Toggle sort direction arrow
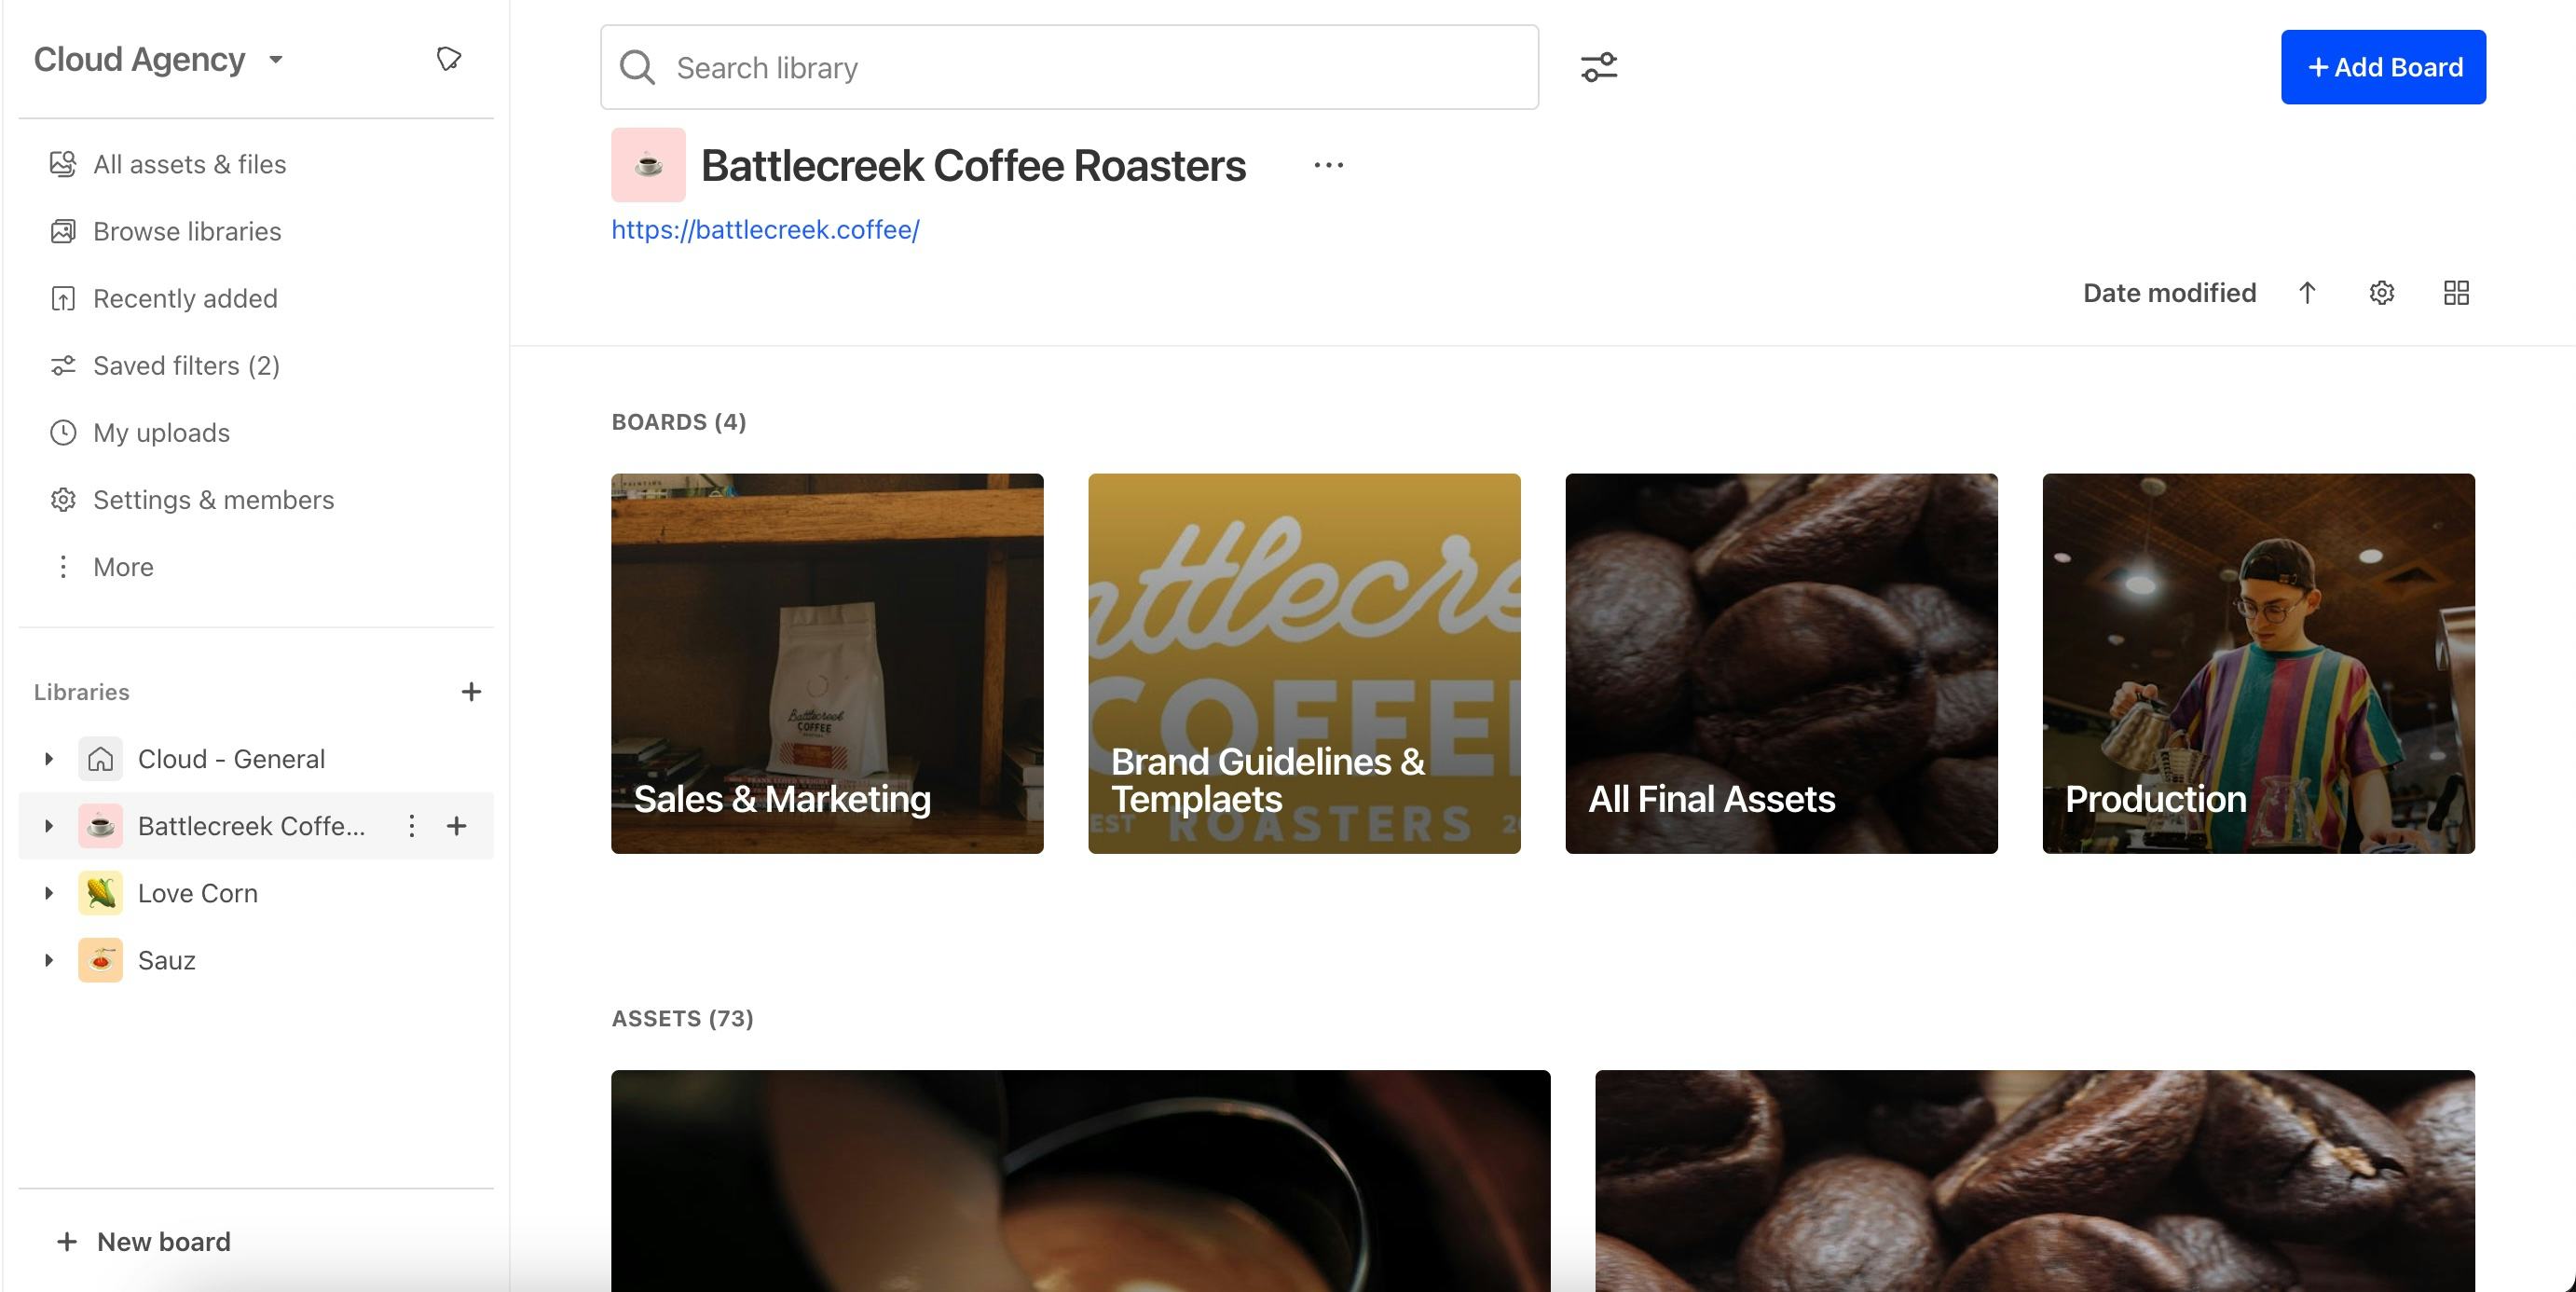The width and height of the screenshot is (2576, 1292). pos(2307,293)
